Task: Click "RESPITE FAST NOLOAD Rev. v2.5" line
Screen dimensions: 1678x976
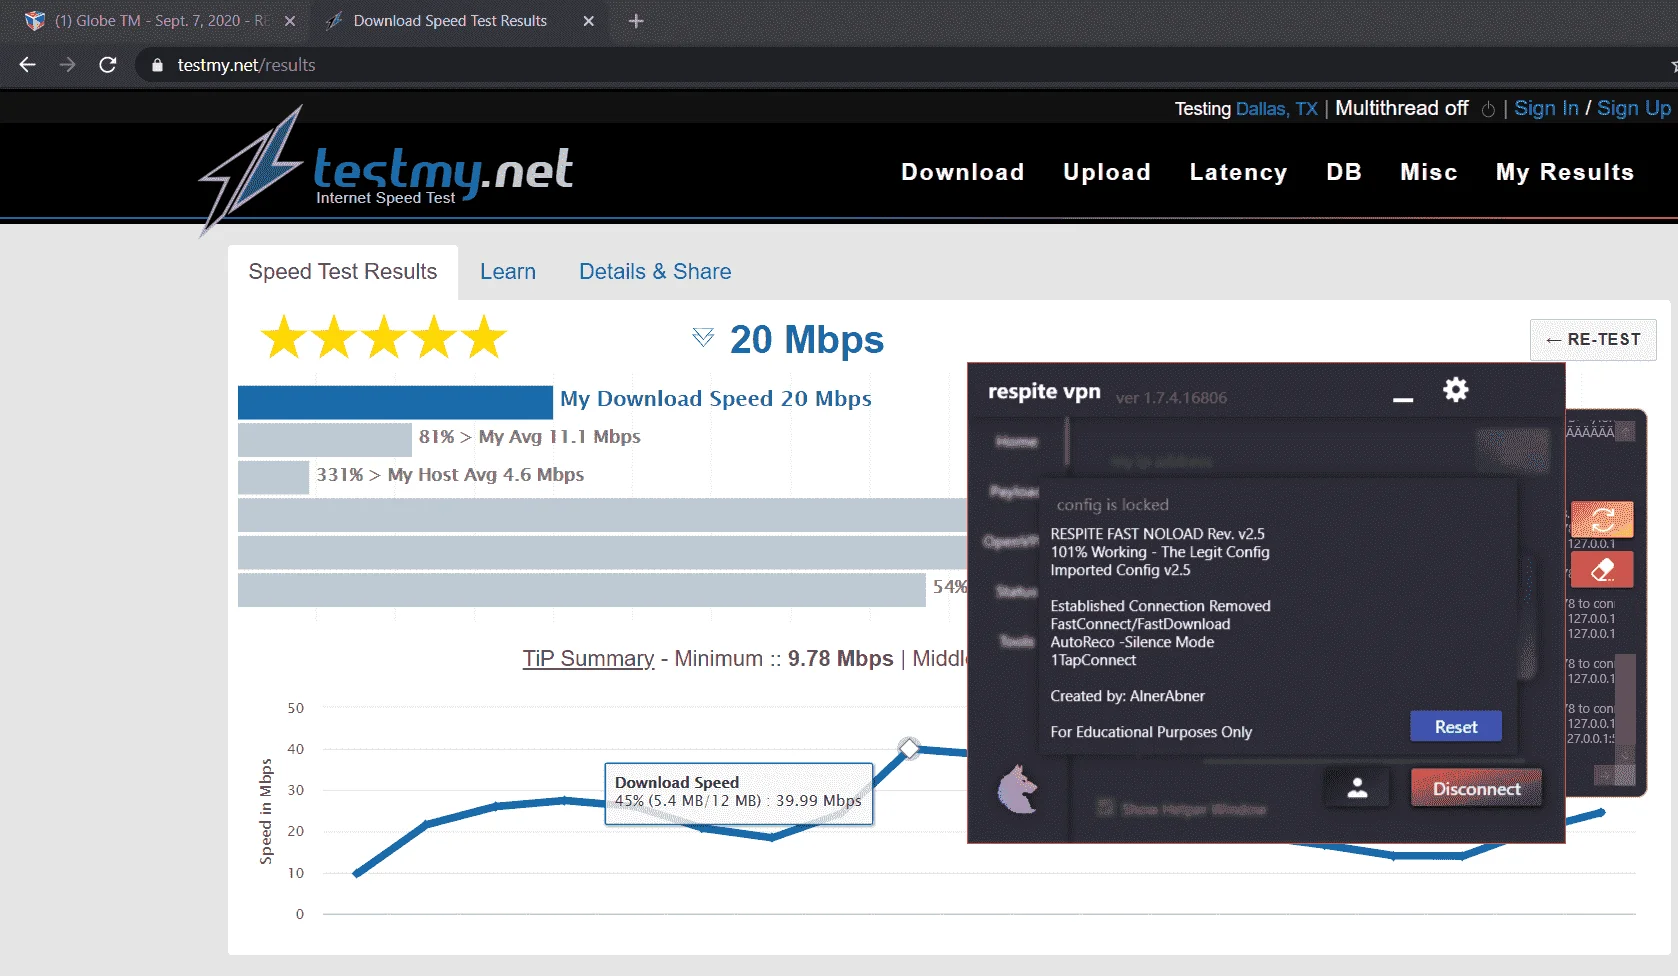Action: (x=1157, y=534)
